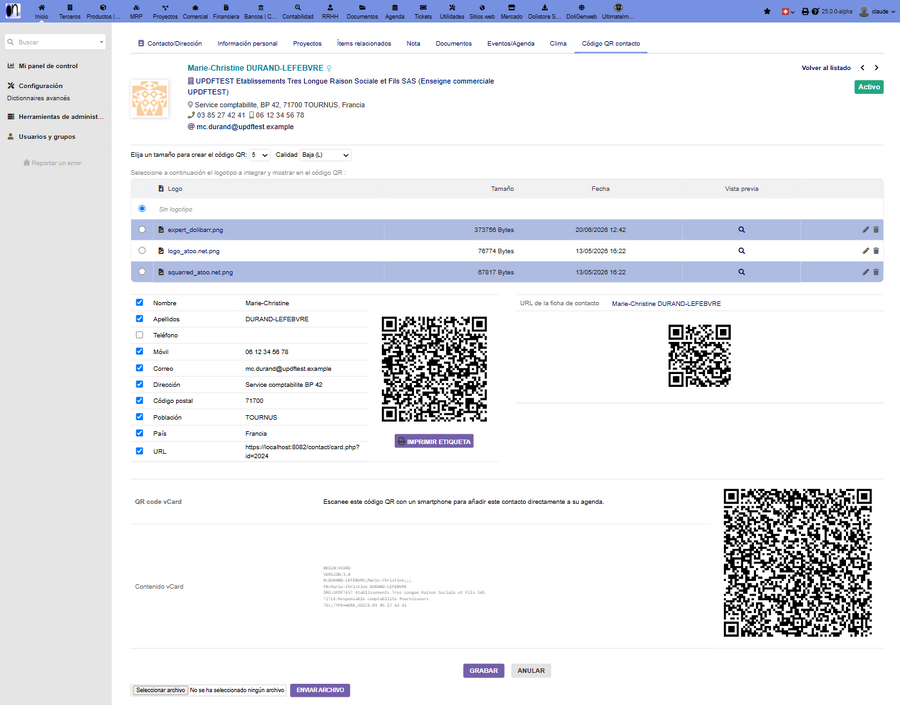Expand the claude user menu
The image size is (900, 705).
point(877,11)
